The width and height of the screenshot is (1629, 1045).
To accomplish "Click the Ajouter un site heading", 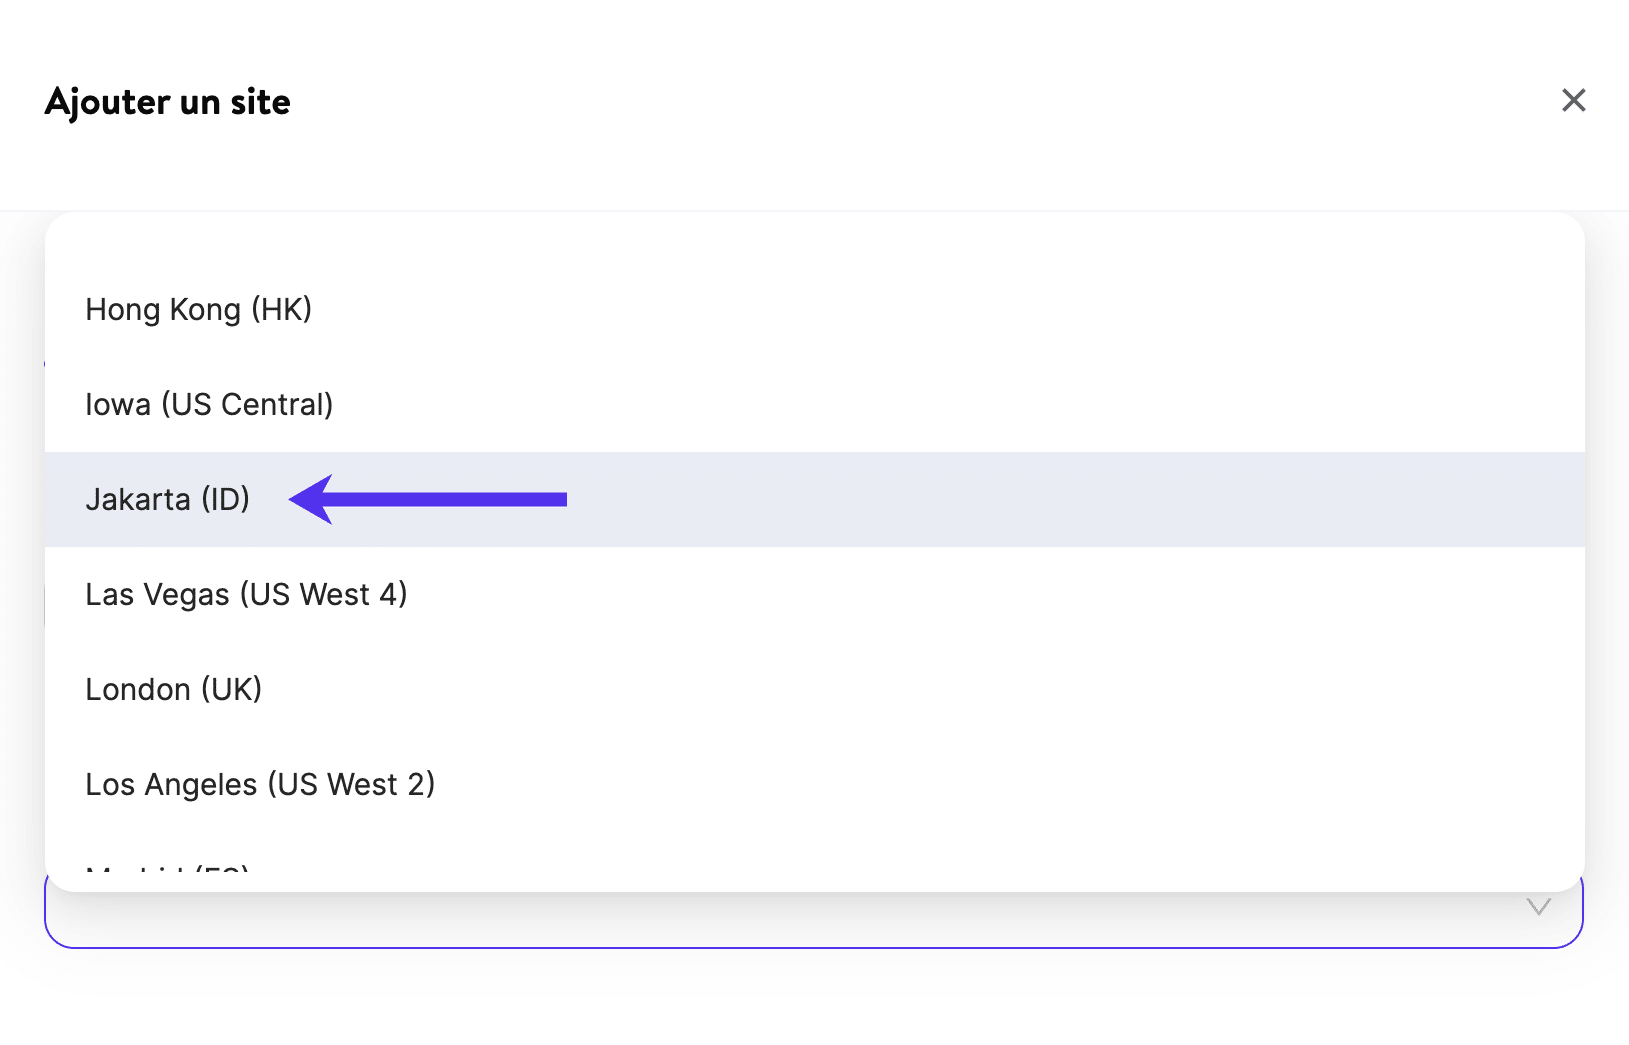I will click(168, 102).
